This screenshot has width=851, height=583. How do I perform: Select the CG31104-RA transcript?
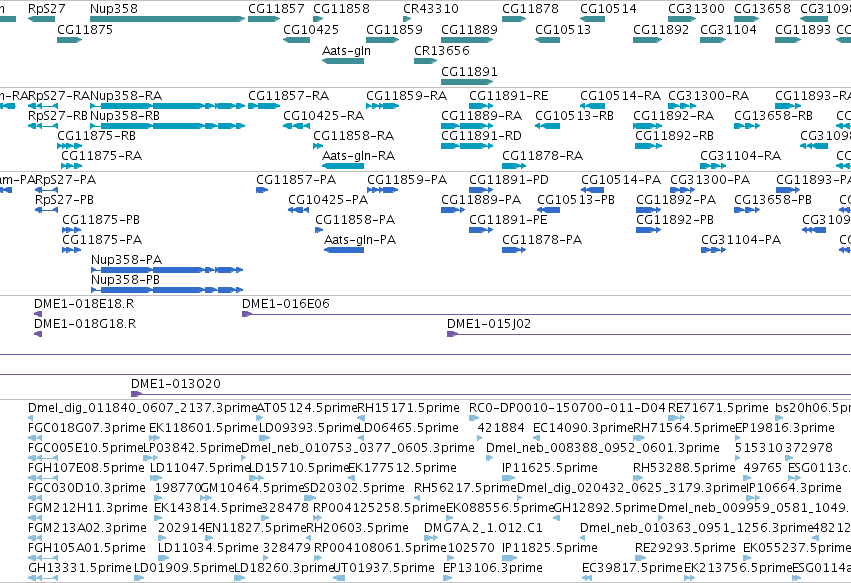(713, 166)
